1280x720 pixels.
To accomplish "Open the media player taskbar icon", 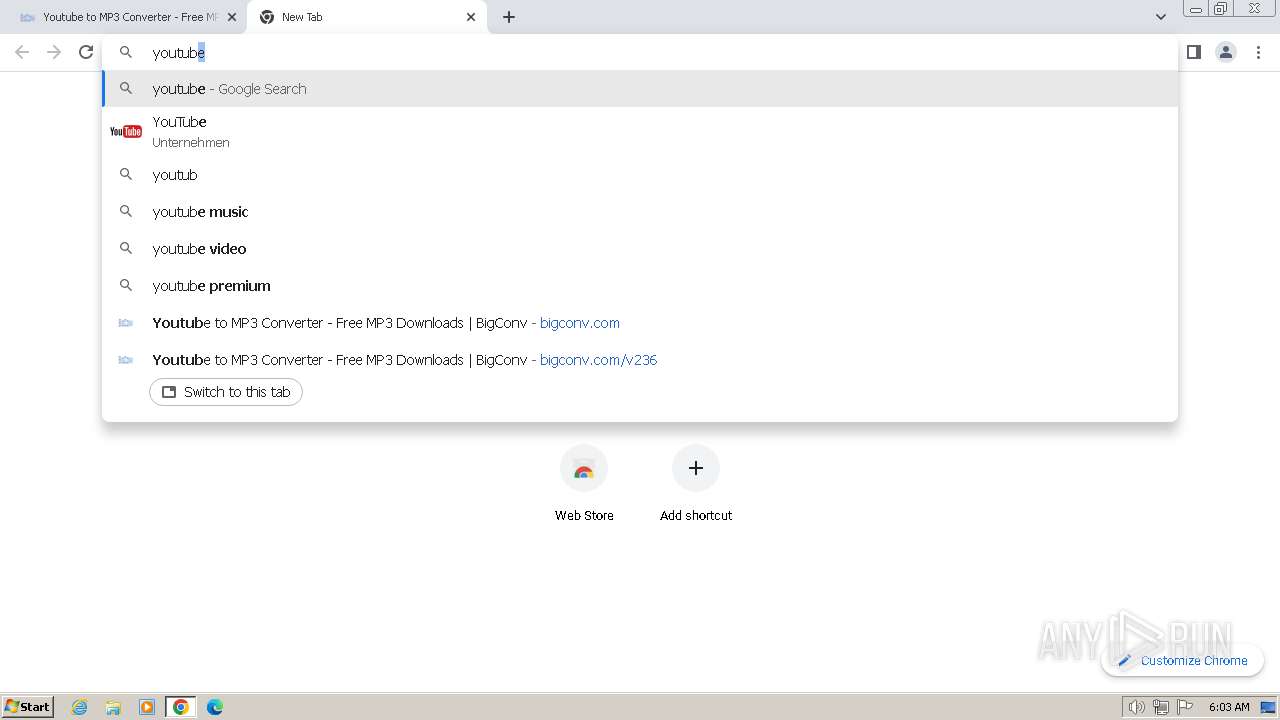I will pos(147,707).
